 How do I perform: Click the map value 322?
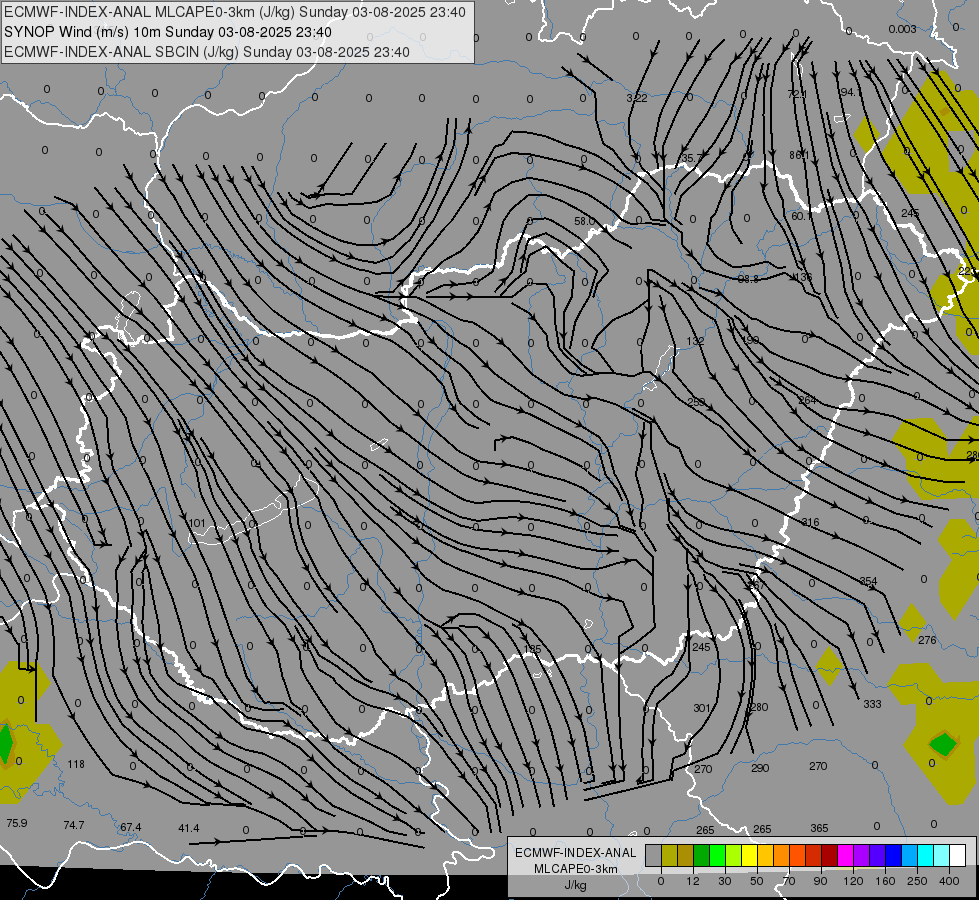[x=637, y=98]
